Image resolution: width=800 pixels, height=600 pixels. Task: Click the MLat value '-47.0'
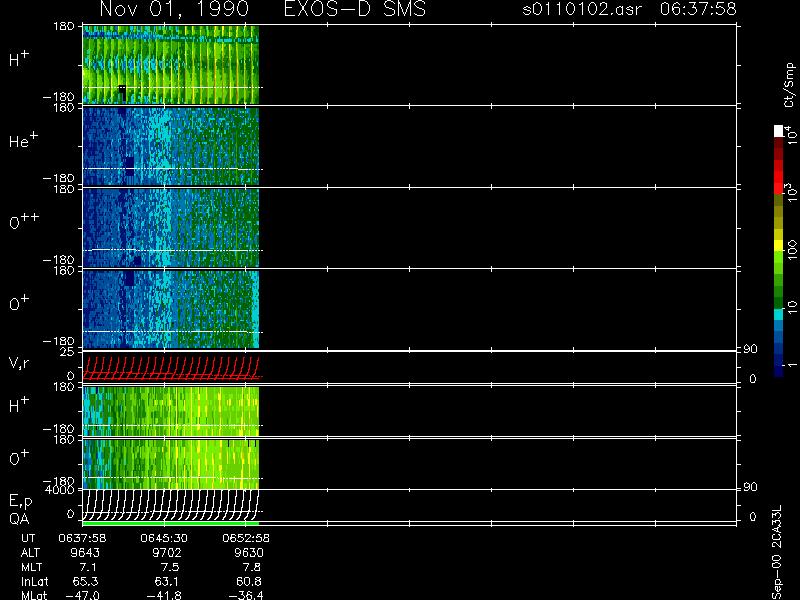82,595
